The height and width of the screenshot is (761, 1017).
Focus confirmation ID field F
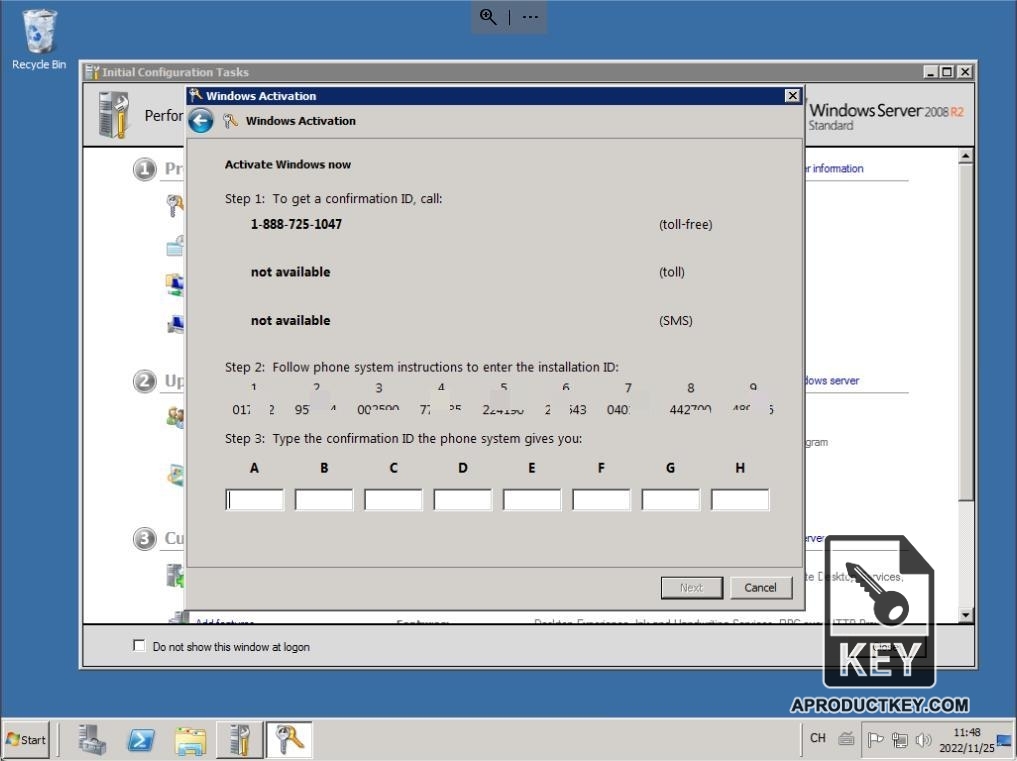click(x=601, y=500)
